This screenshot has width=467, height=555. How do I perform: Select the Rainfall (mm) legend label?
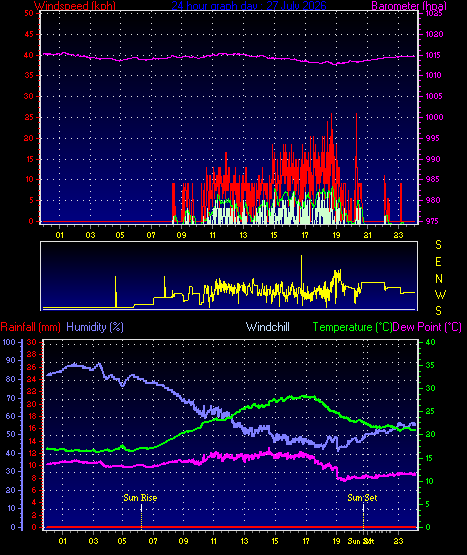point(30,327)
